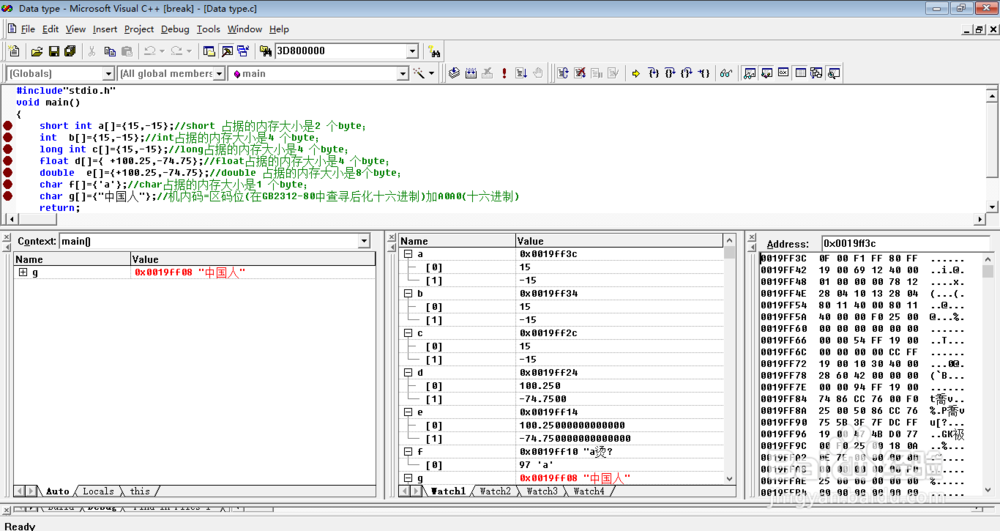Execute program with red exclamation icon
1000x531 pixels.
coord(504,73)
